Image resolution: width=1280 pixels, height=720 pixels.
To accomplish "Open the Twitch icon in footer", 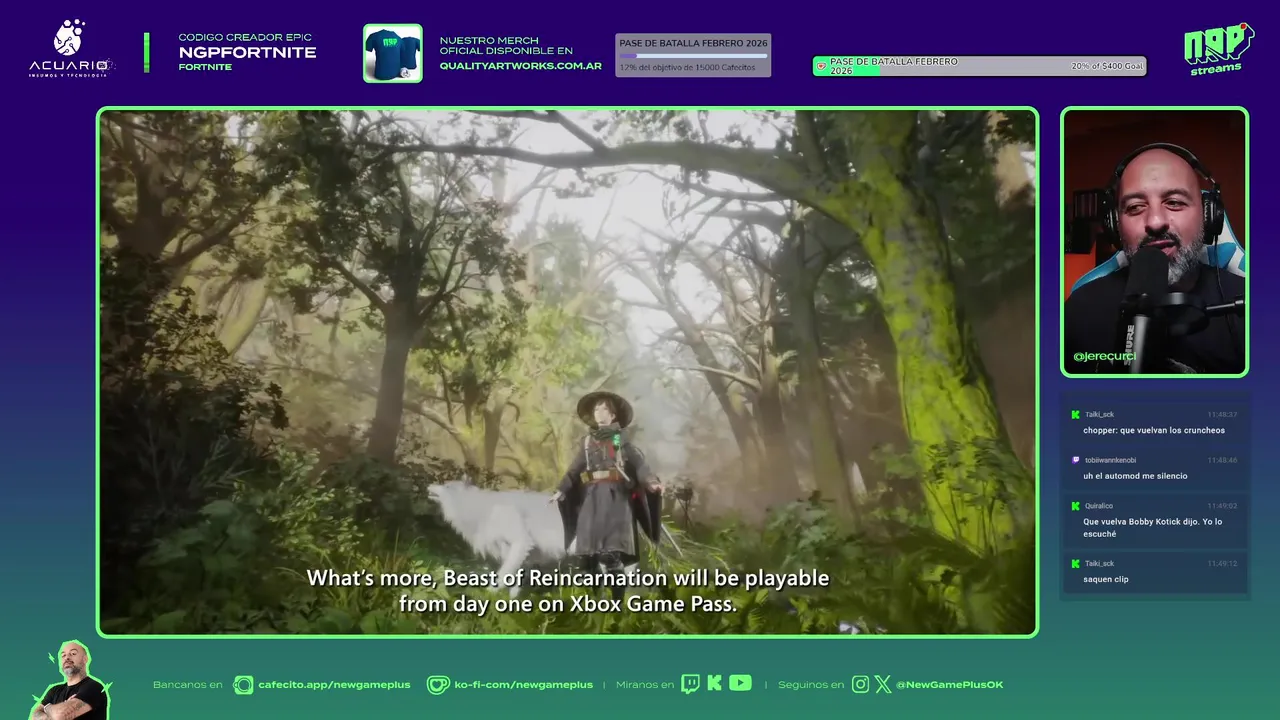I will tap(690, 684).
